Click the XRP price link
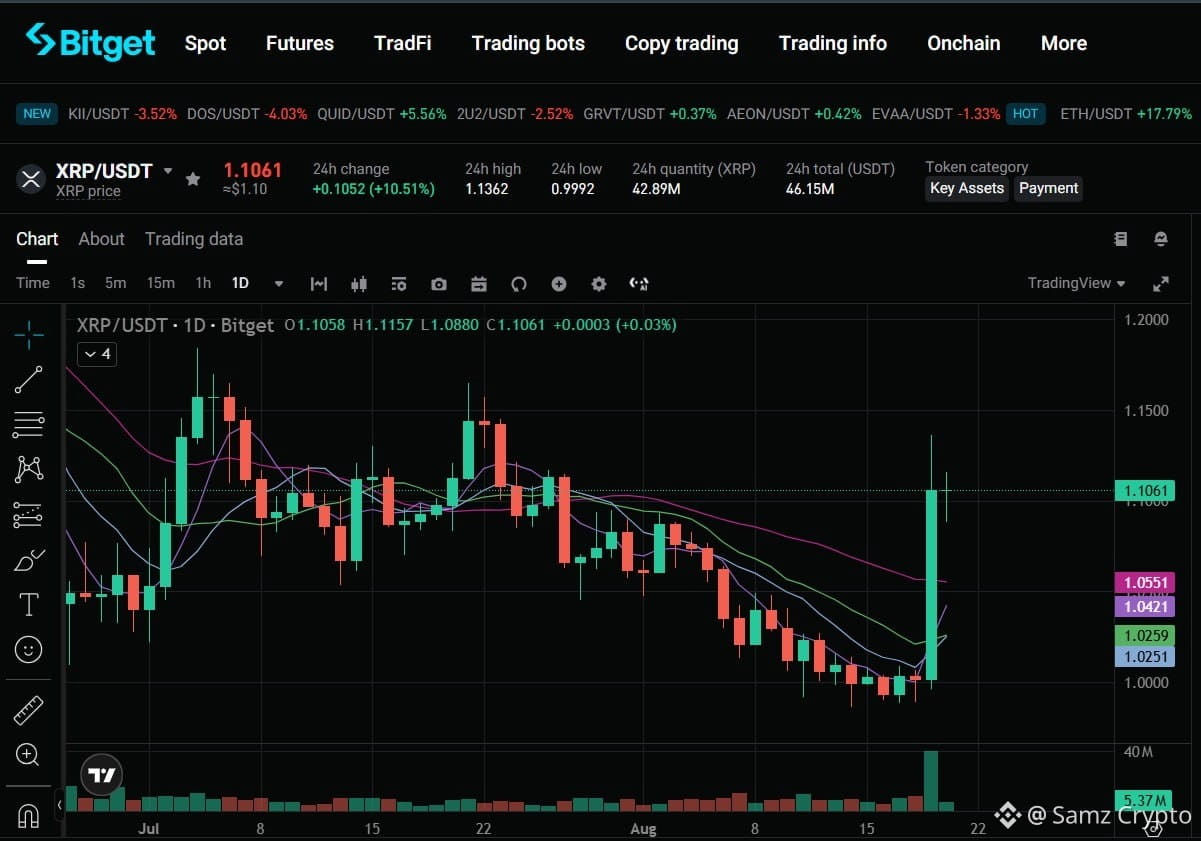Image resolution: width=1201 pixels, height=841 pixels. click(88, 191)
